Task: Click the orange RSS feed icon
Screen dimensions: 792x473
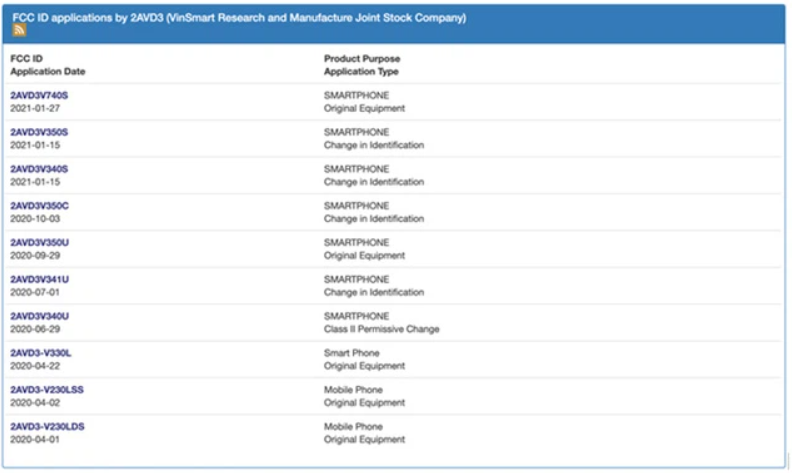Action: click(19, 30)
